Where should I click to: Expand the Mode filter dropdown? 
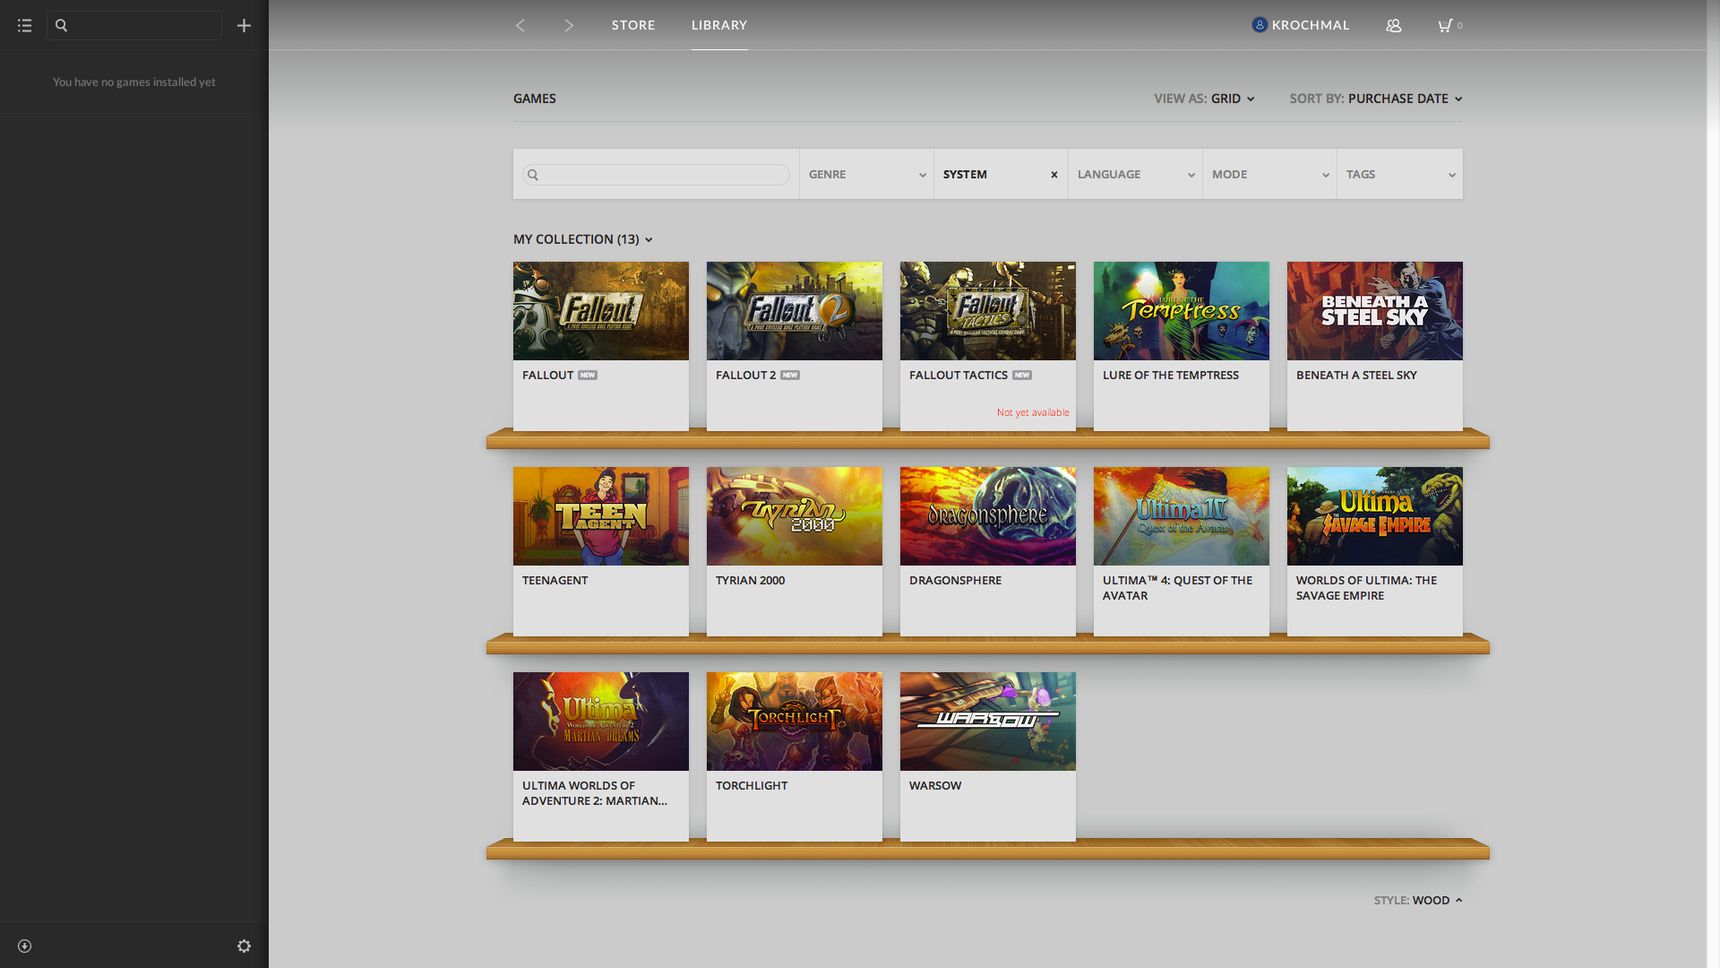pos(1270,174)
